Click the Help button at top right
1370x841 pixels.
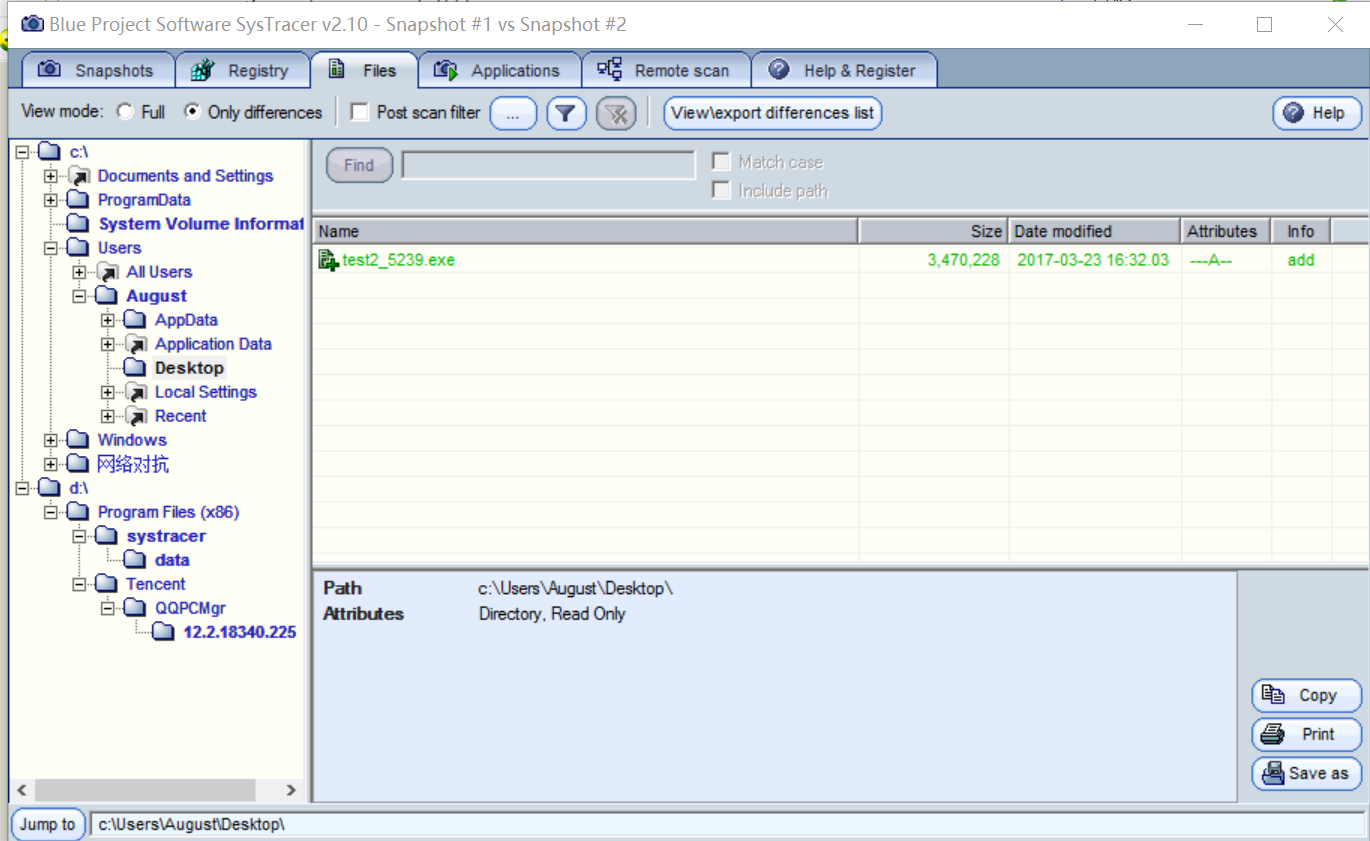coord(1317,113)
